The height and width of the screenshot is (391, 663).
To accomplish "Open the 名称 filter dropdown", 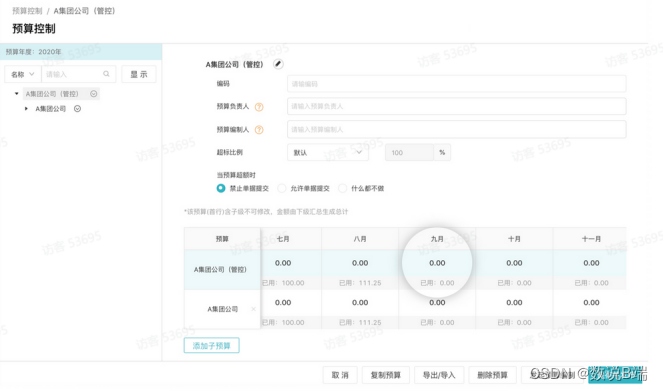I will [23, 74].
